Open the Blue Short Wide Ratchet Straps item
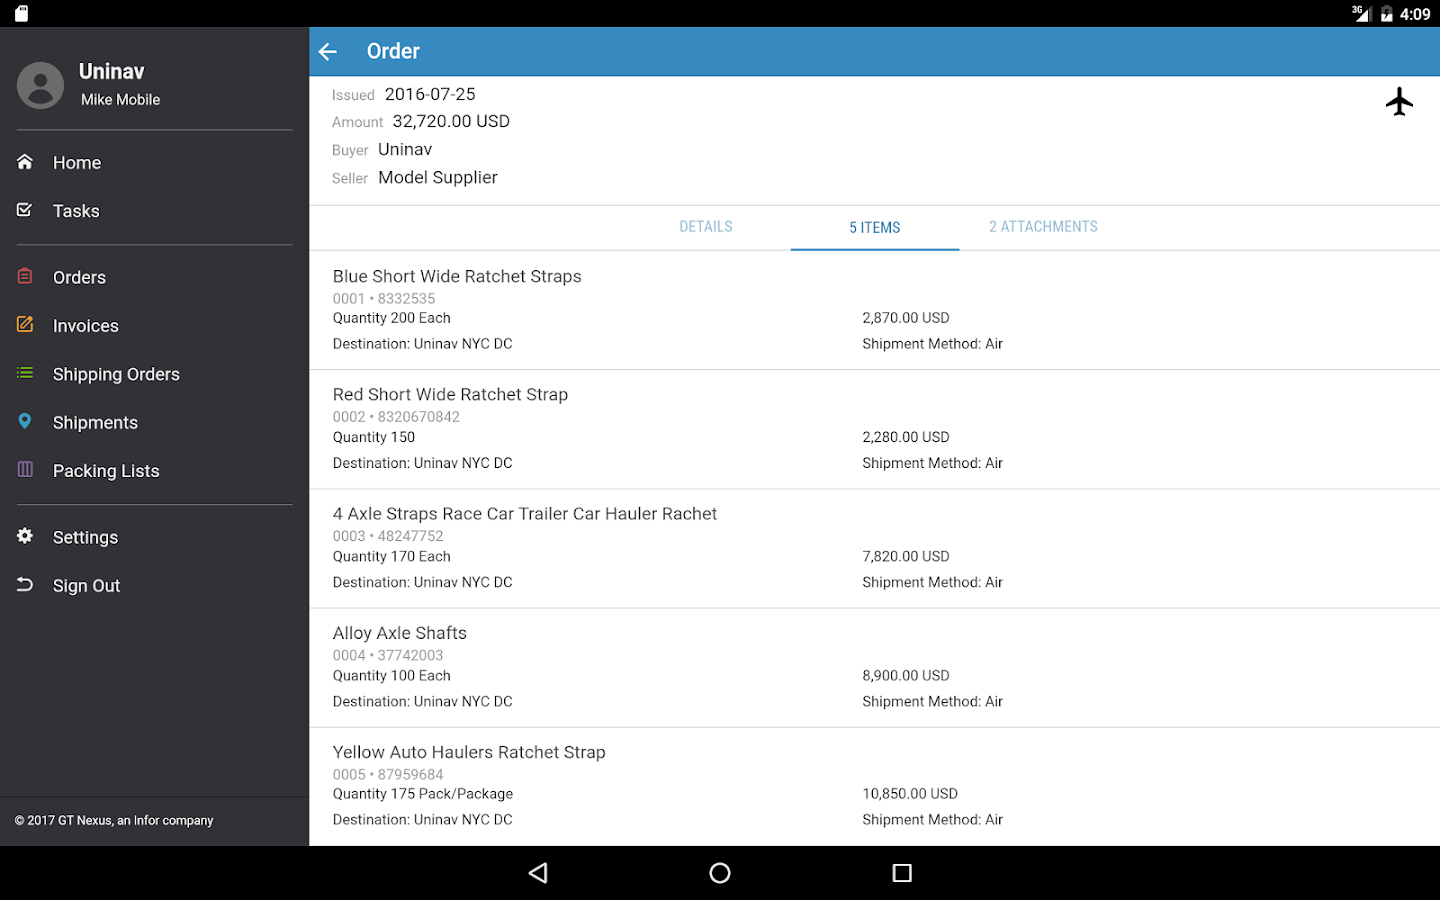Screen dimensions: 1440x900 tap(700, 308)
